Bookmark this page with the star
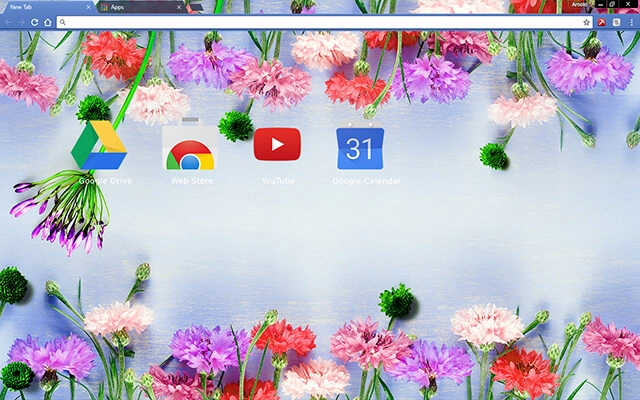The image size is (640, 400). click(586, 22)
